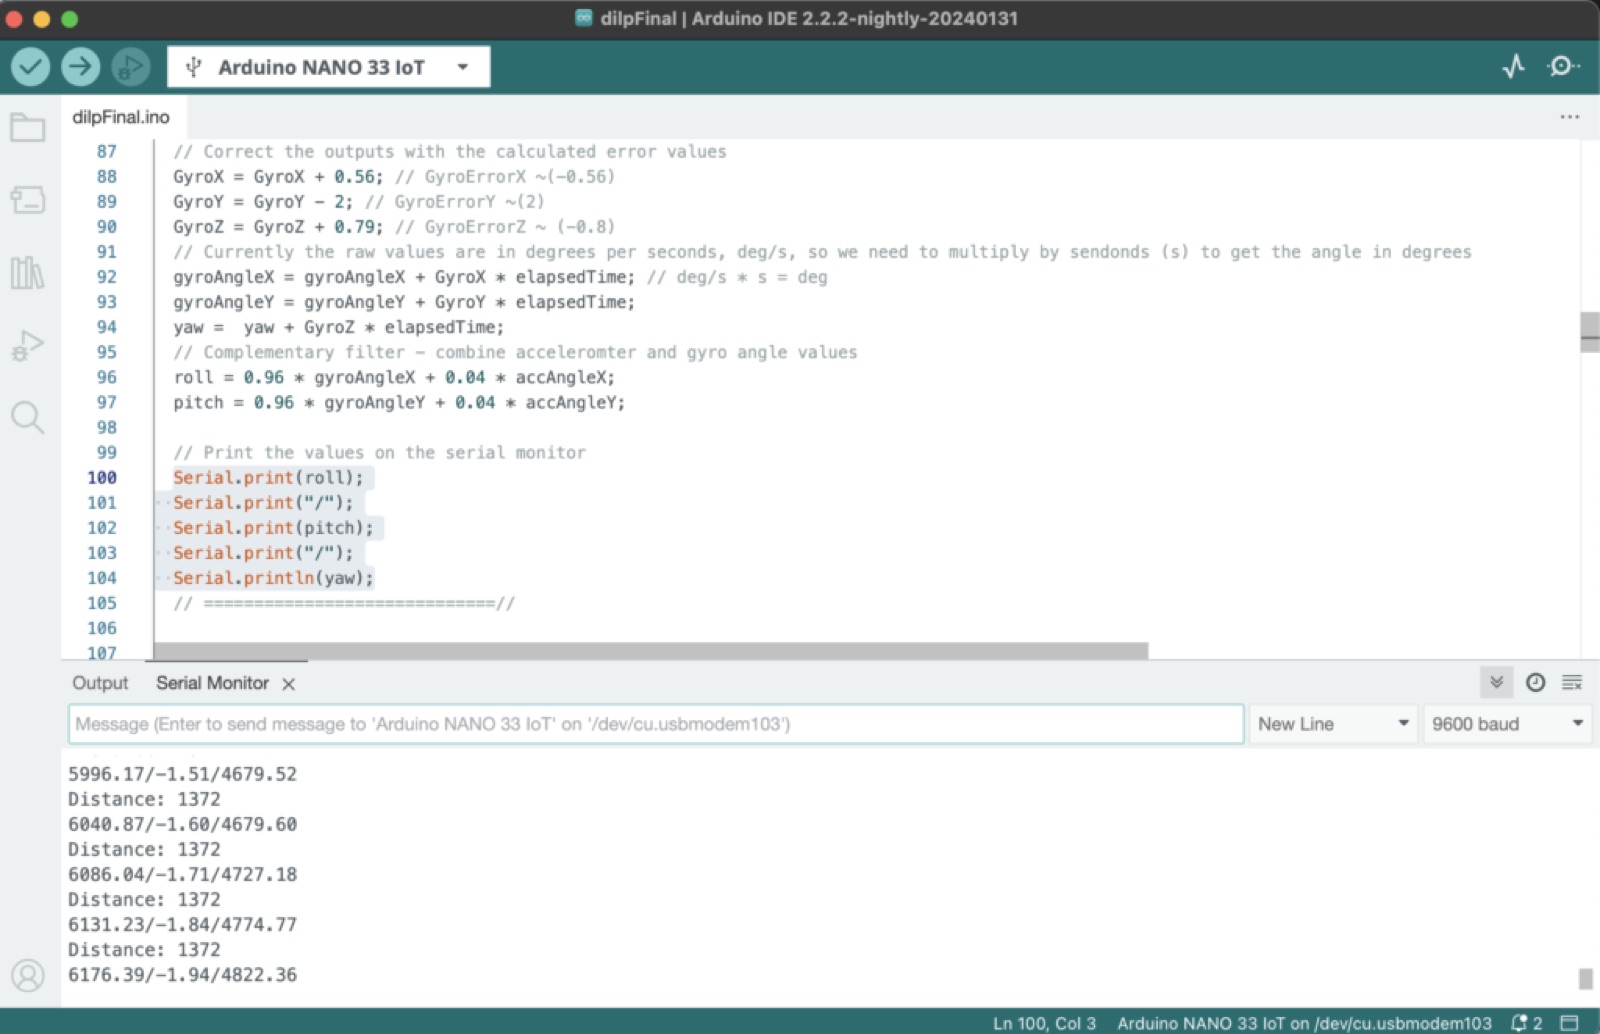Viewport: 1600px width, 1034px height.
Task: Toggle autoscroll in Serial Monitor
Action: point(1496,683)
